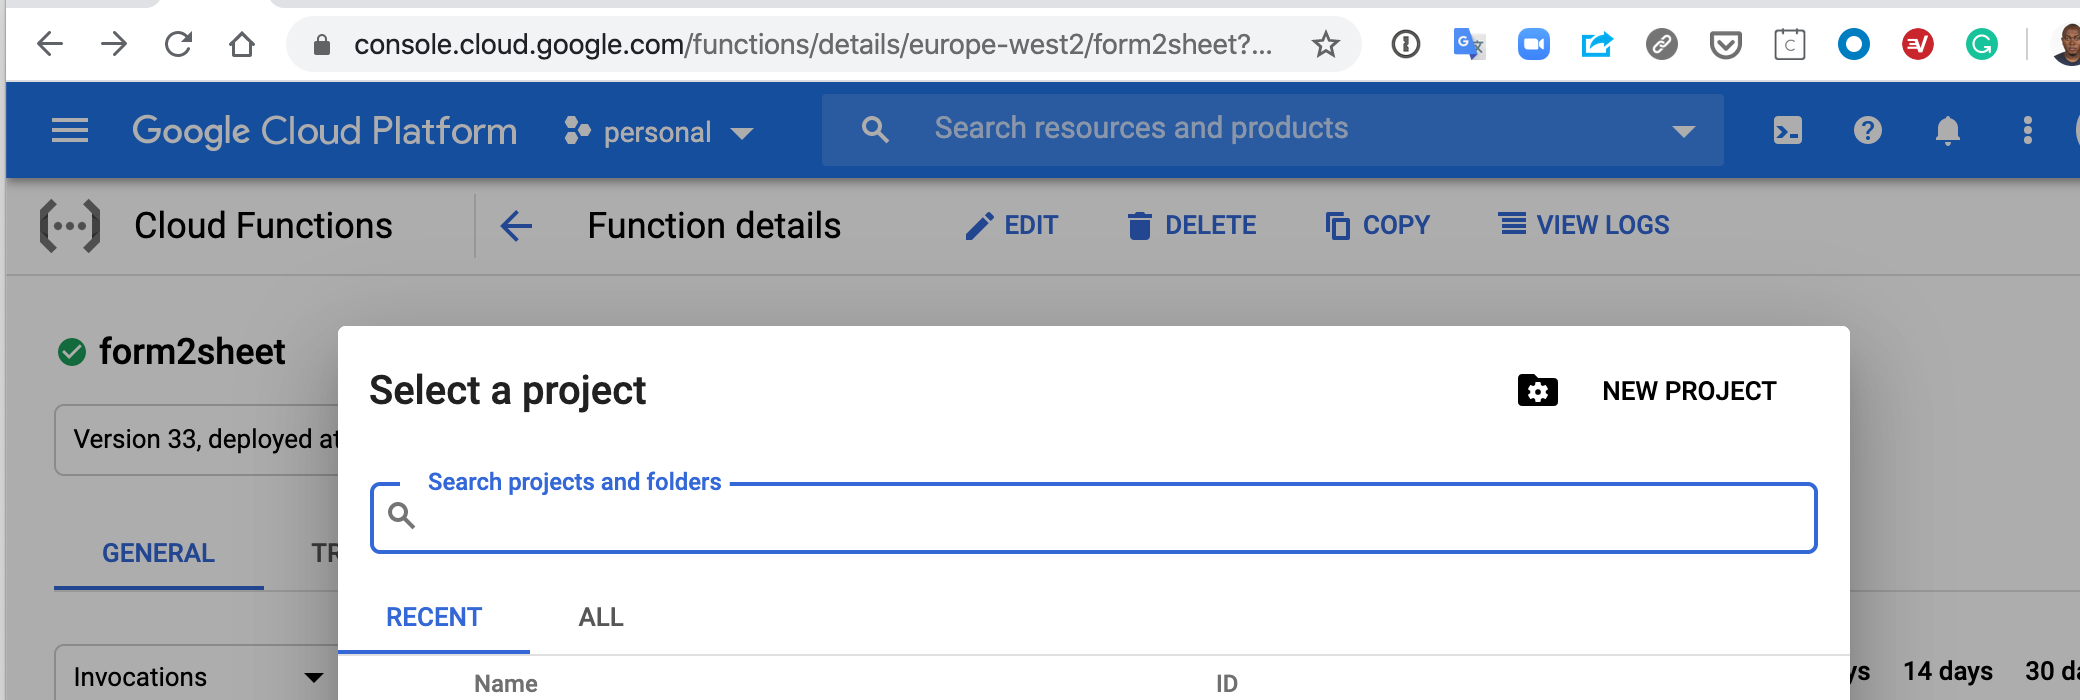
Task: Click the form2sheet function name
Action: [x=192, y=352]
